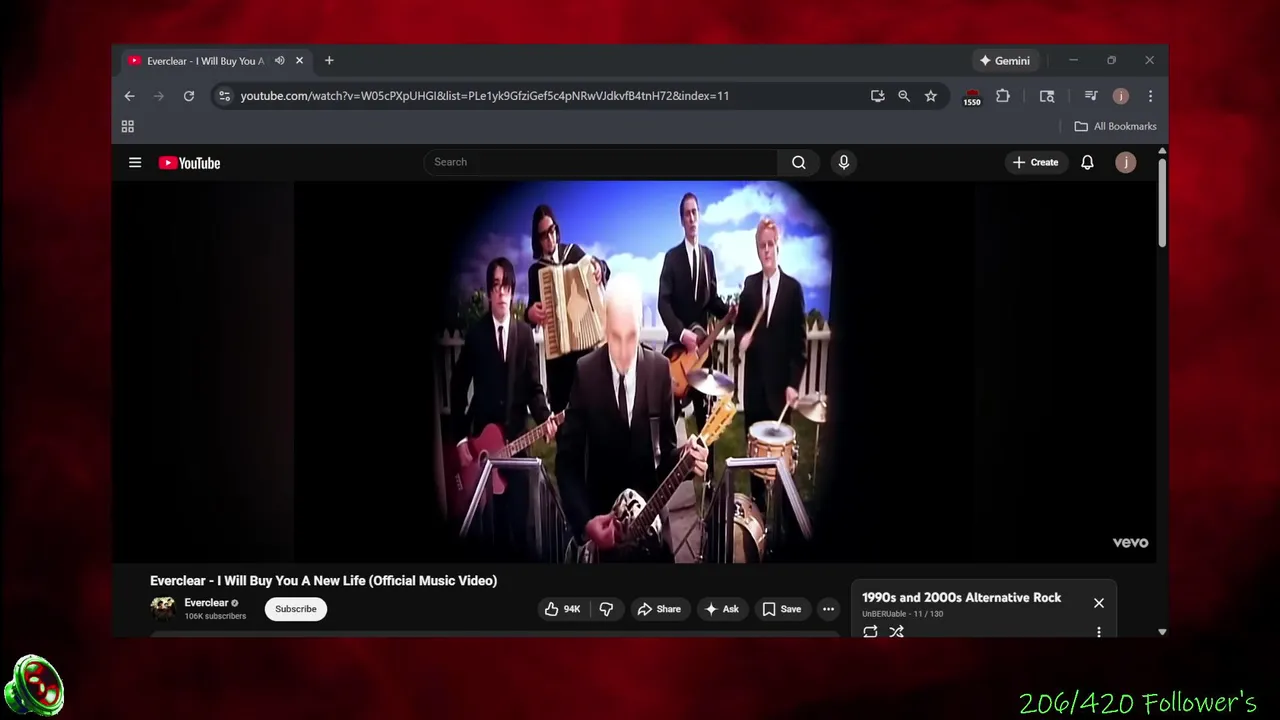The width and height of the screenshot is (1280, 720).
Task: Open the Create button
Action: tap(1035, 162)
